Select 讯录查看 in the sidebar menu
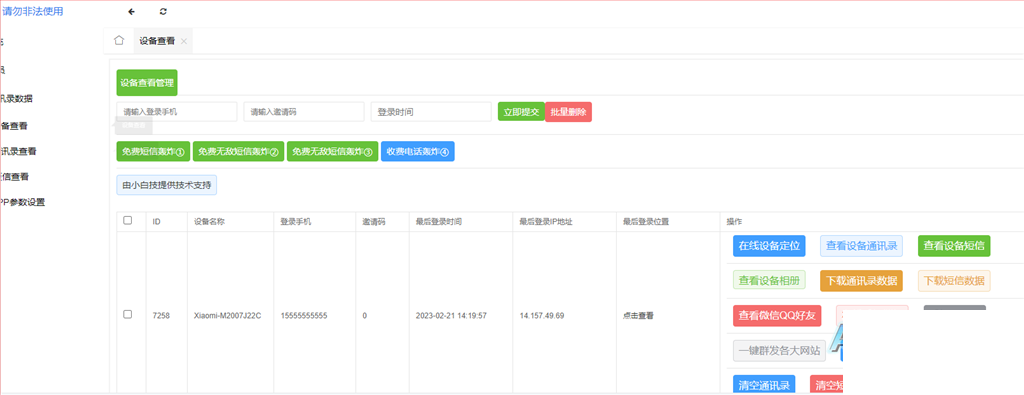The image size is (1024, 395). 18,151
